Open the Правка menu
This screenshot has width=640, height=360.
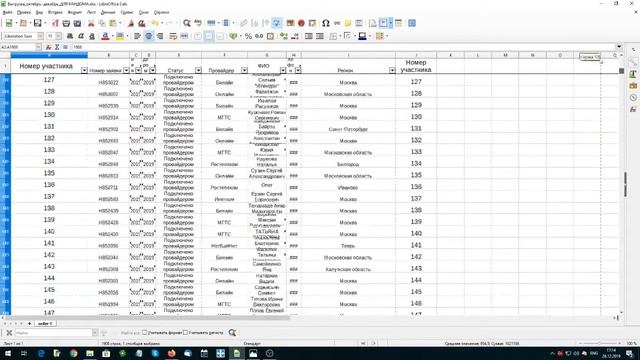pyautogui.click(x=24, y=13)
